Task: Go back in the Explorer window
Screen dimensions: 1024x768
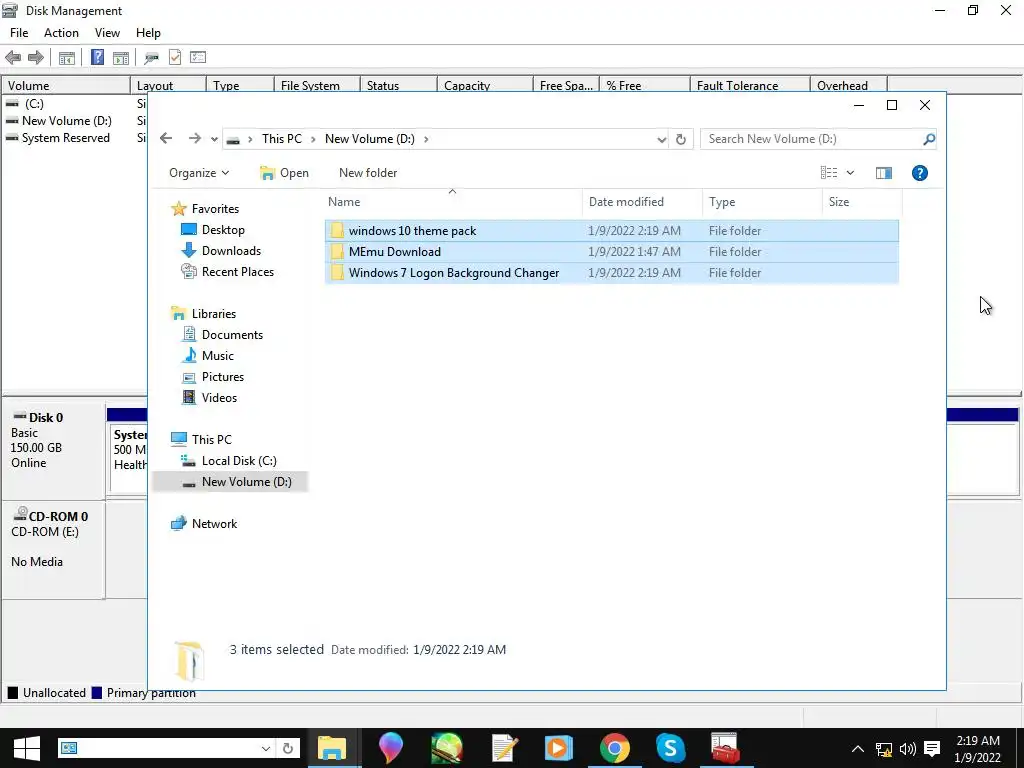Action: point(166,138)
